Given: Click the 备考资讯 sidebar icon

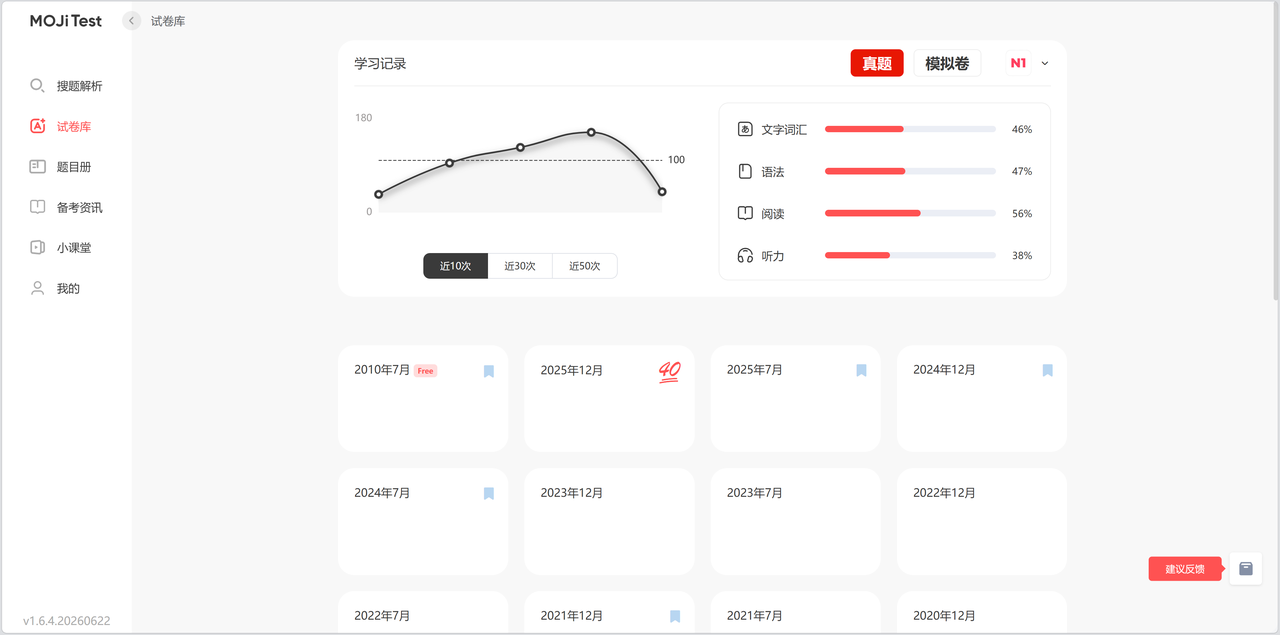Looking at the screenshot, I should coord(38,207).
